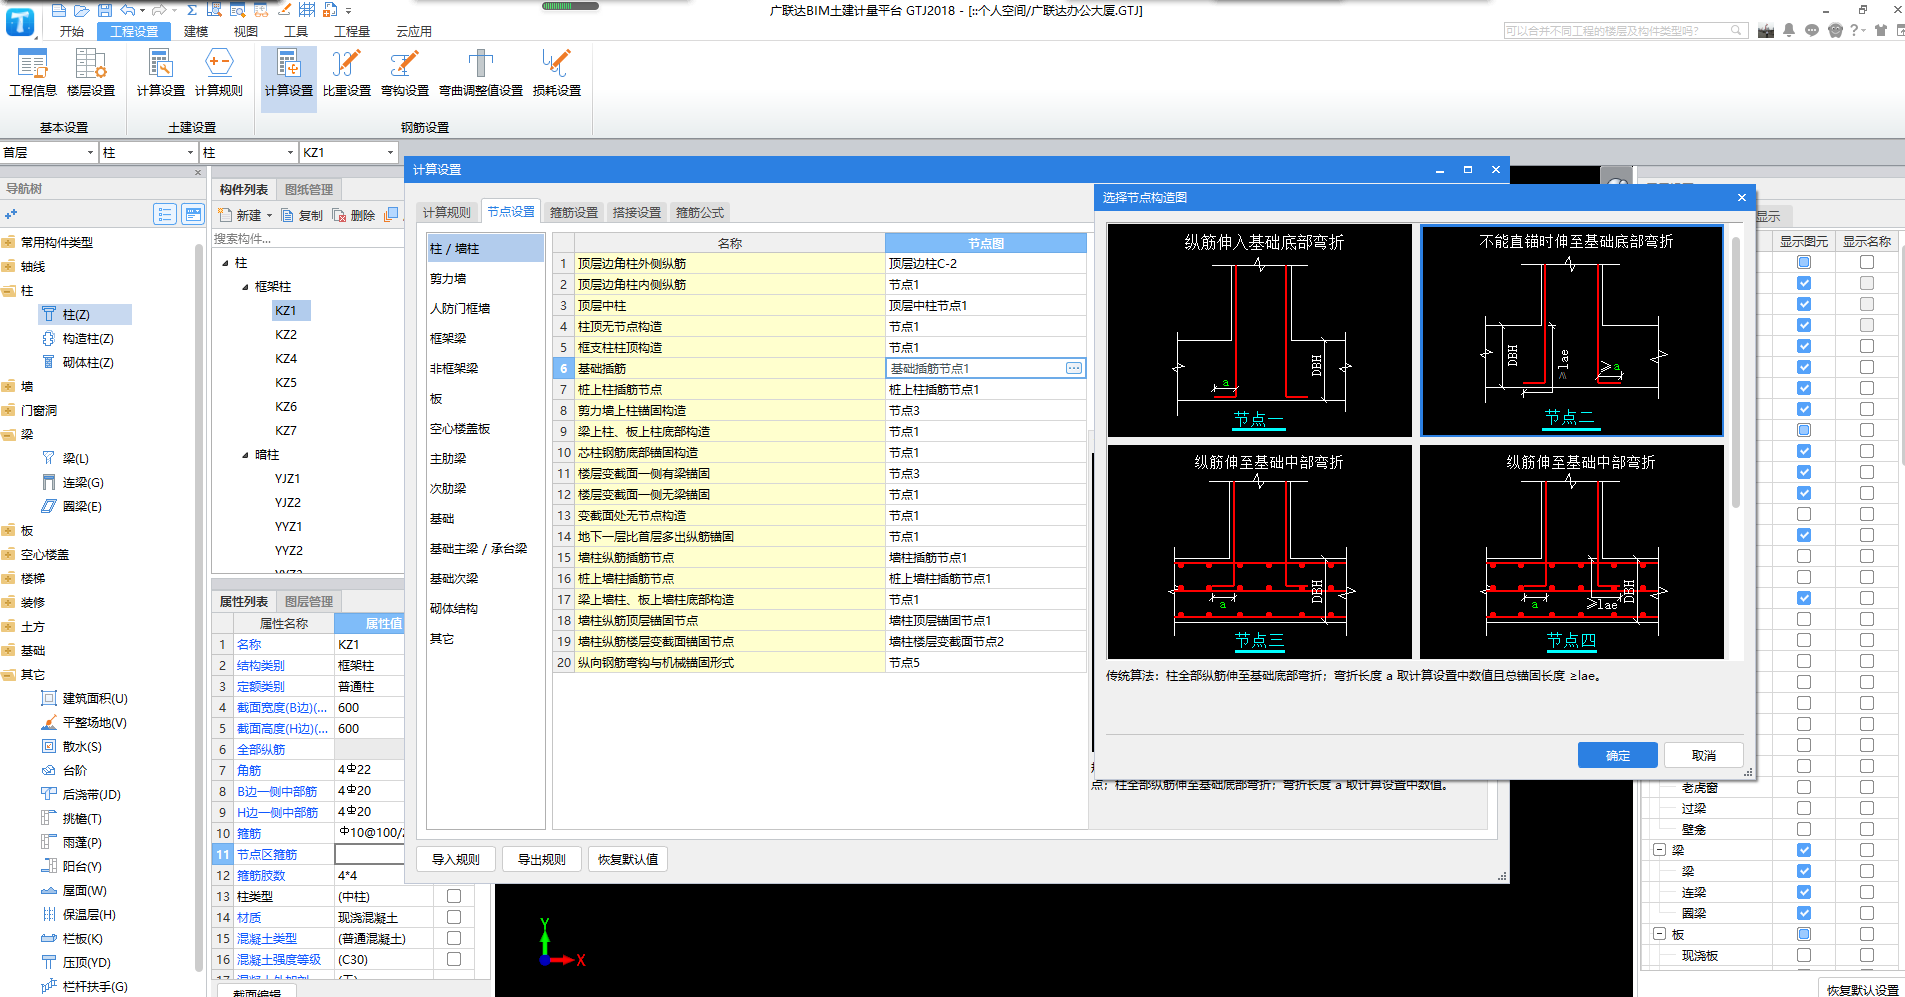Click the New file icon in quick access toolbar
This screenshot has height=997, width=1905.
tap(59, 10)
